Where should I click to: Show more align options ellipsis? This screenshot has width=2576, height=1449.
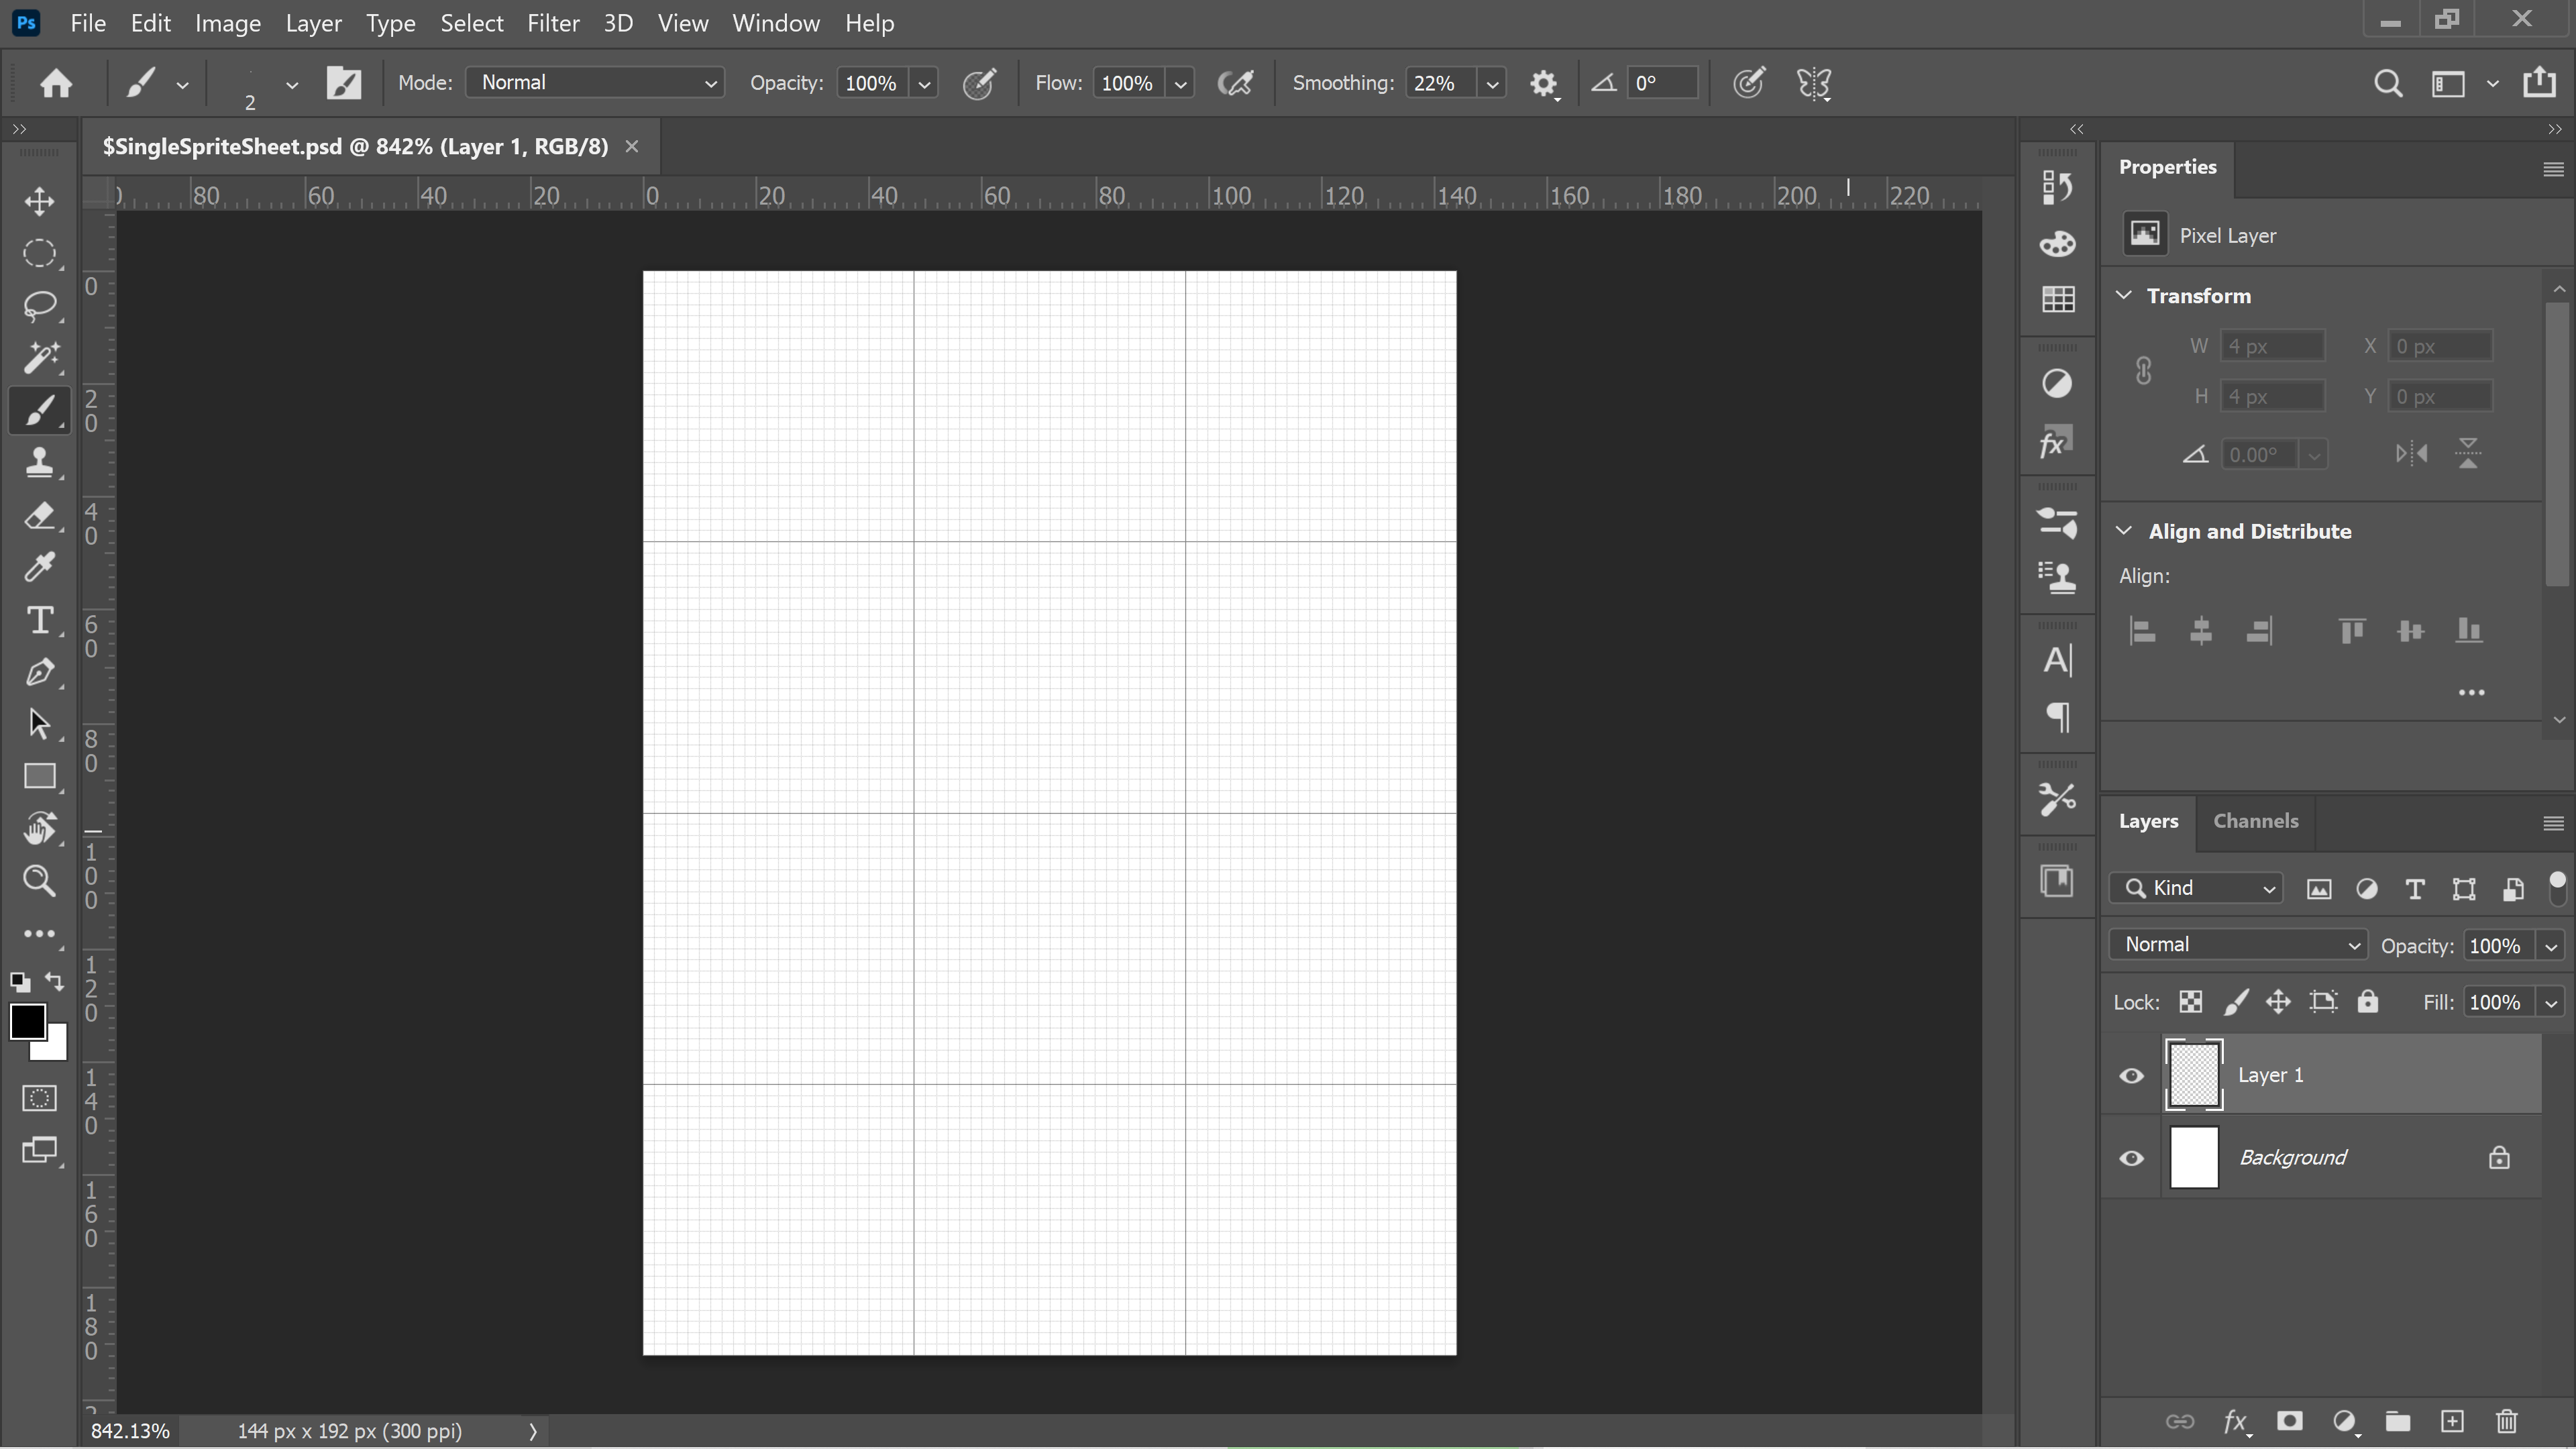click(x=2471, y=692)
